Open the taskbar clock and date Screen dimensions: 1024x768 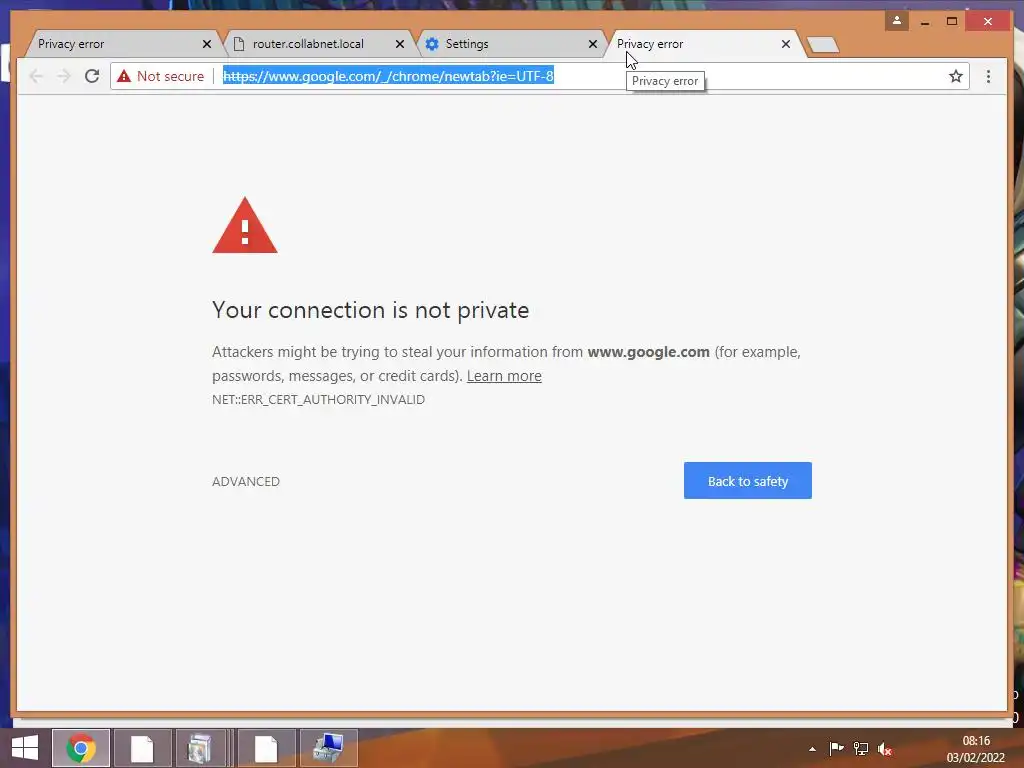click(x=976, y=749)
